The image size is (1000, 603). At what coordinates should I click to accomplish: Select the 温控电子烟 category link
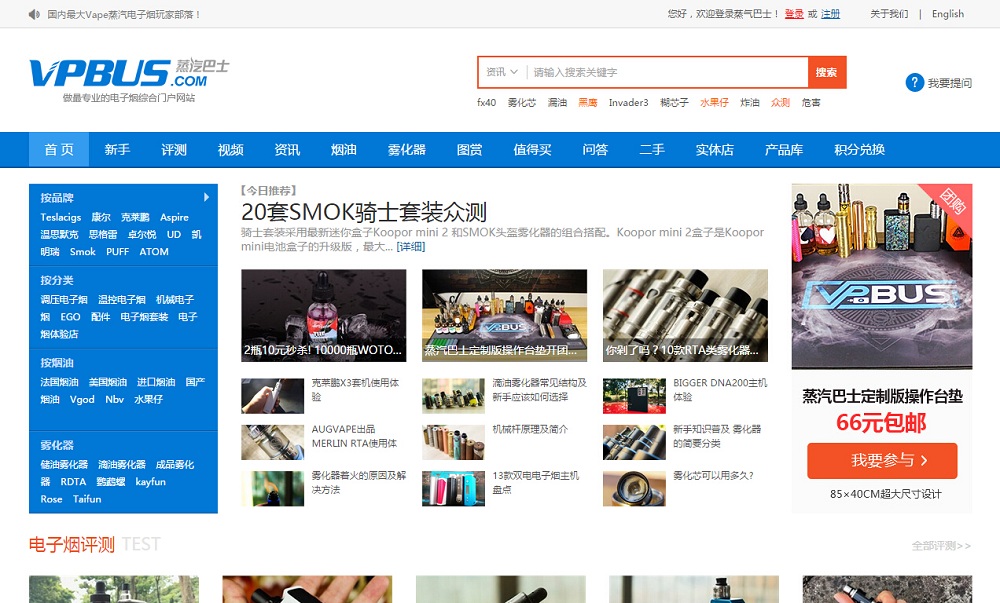point(121,300)
